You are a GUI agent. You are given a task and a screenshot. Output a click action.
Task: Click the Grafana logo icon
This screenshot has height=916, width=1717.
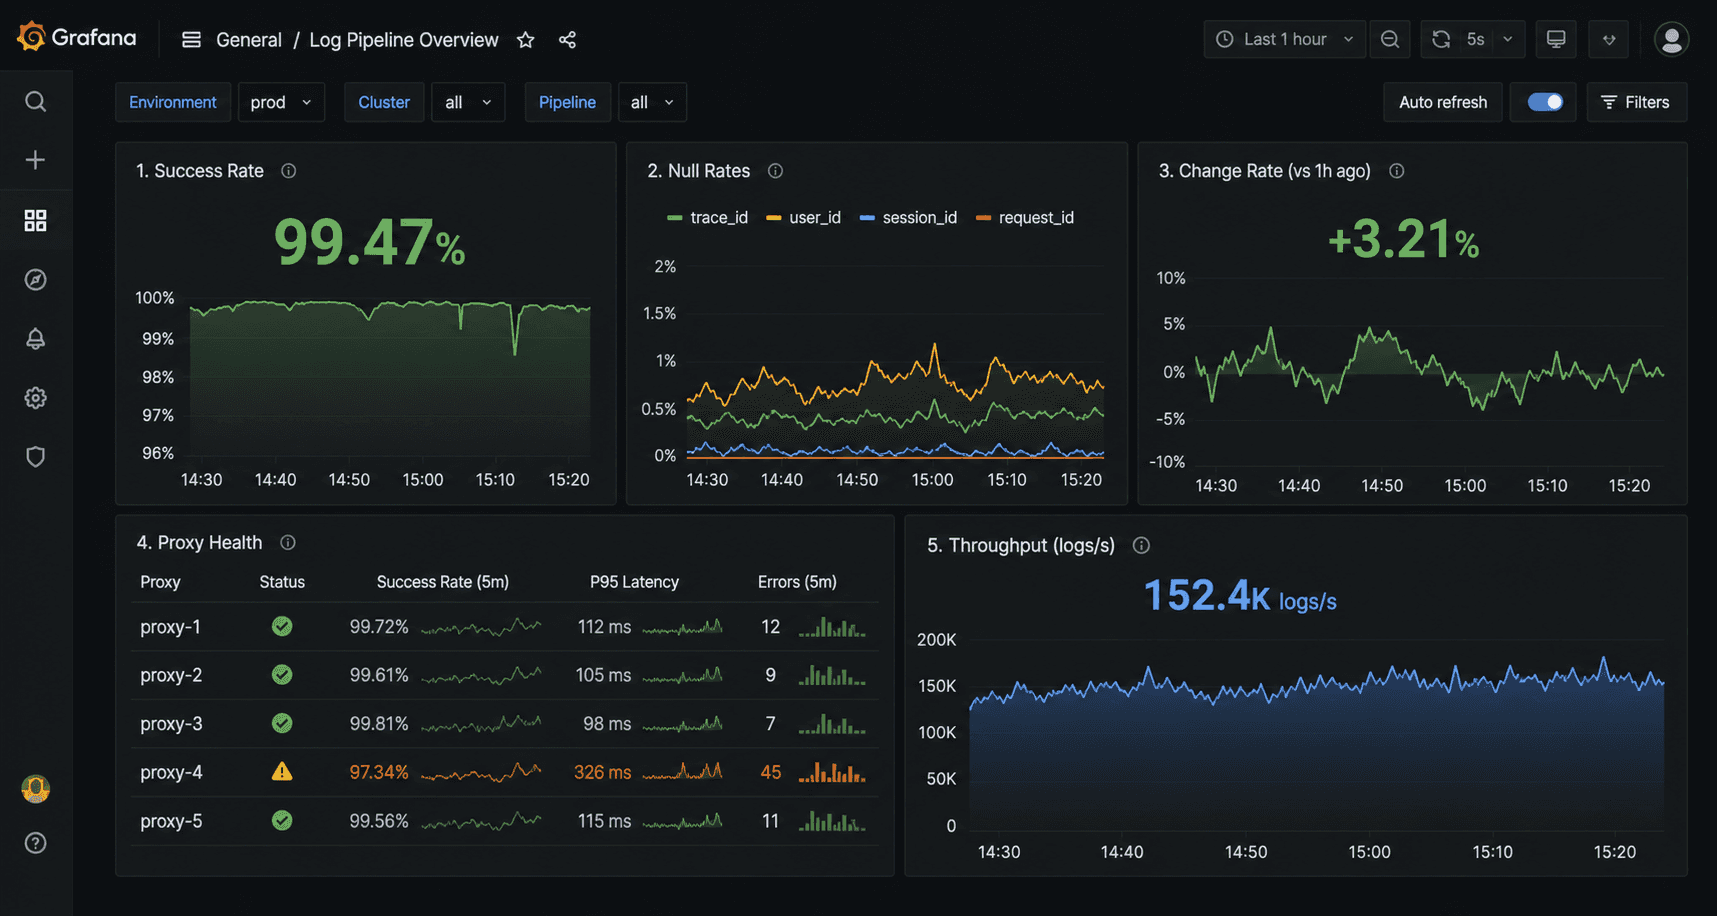click(x=31, y=37)
